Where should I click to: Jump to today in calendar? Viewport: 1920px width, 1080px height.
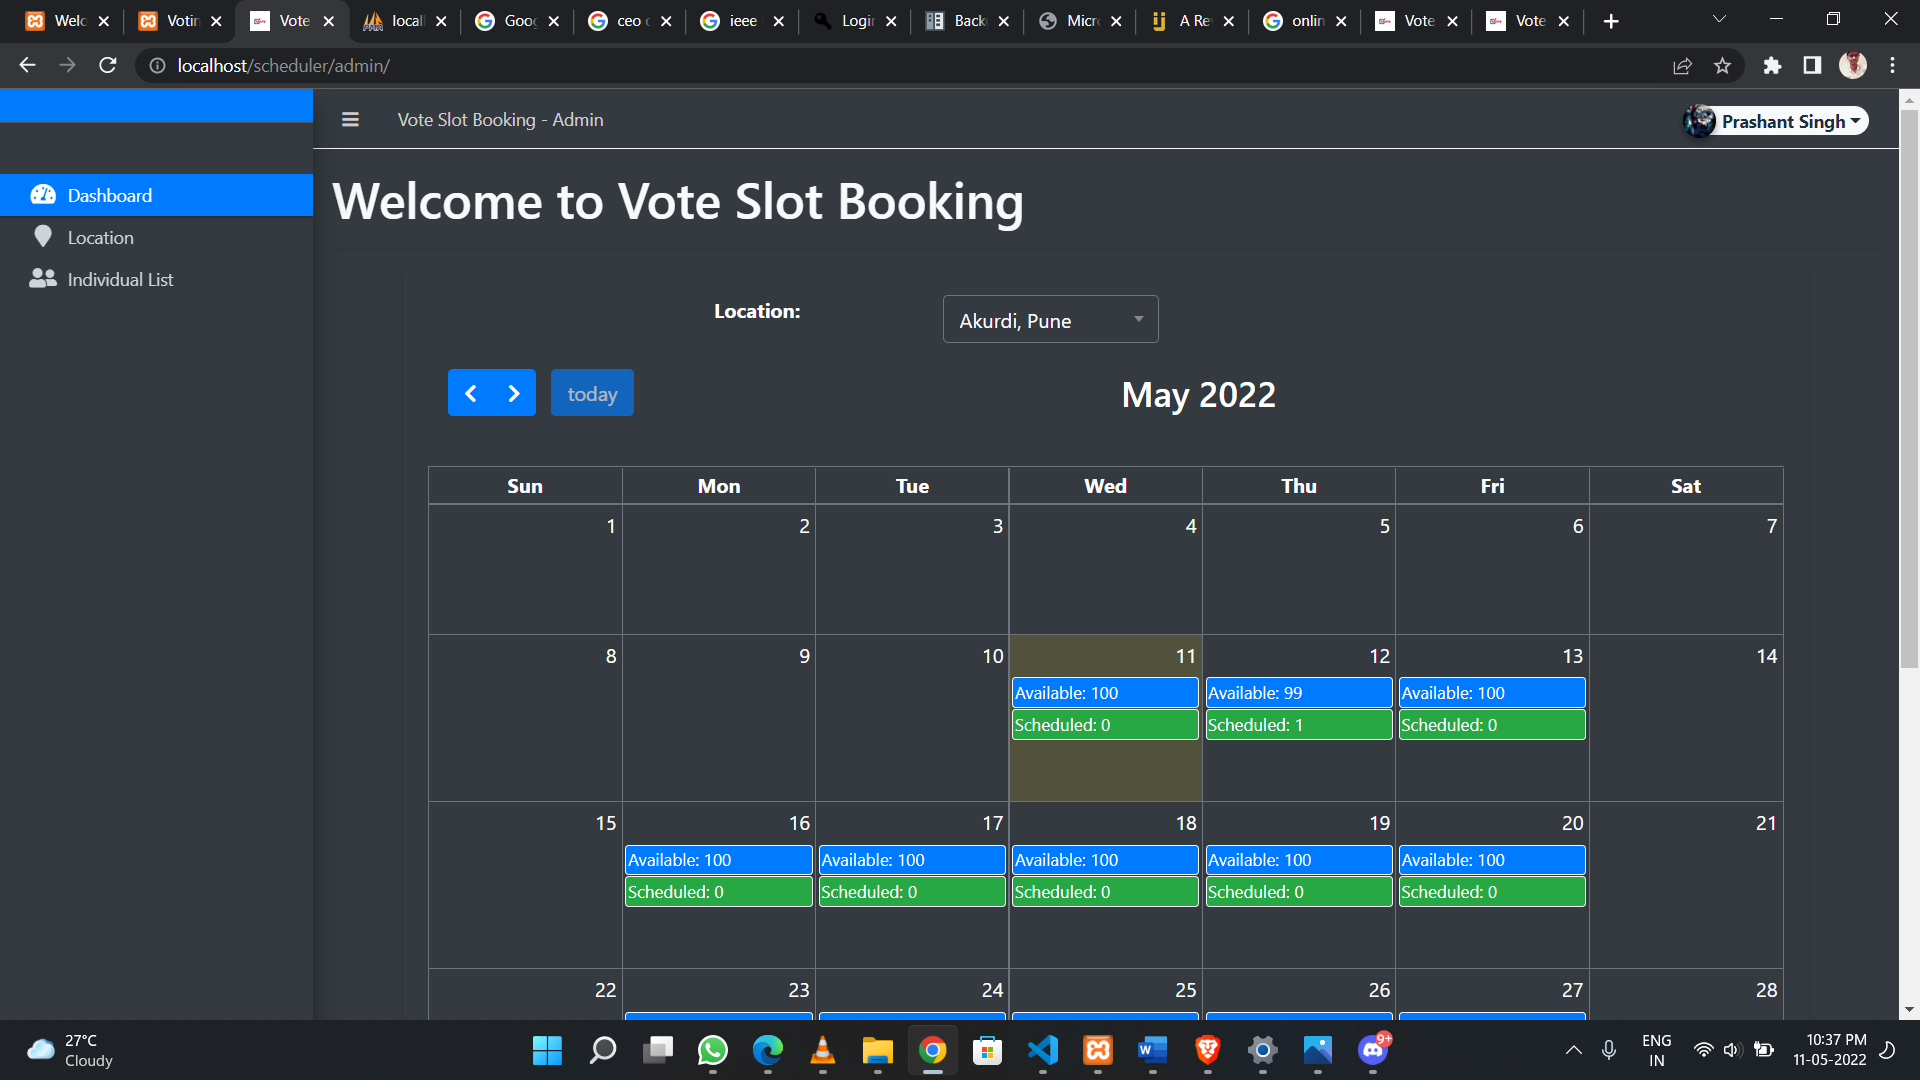click(592, 393)
